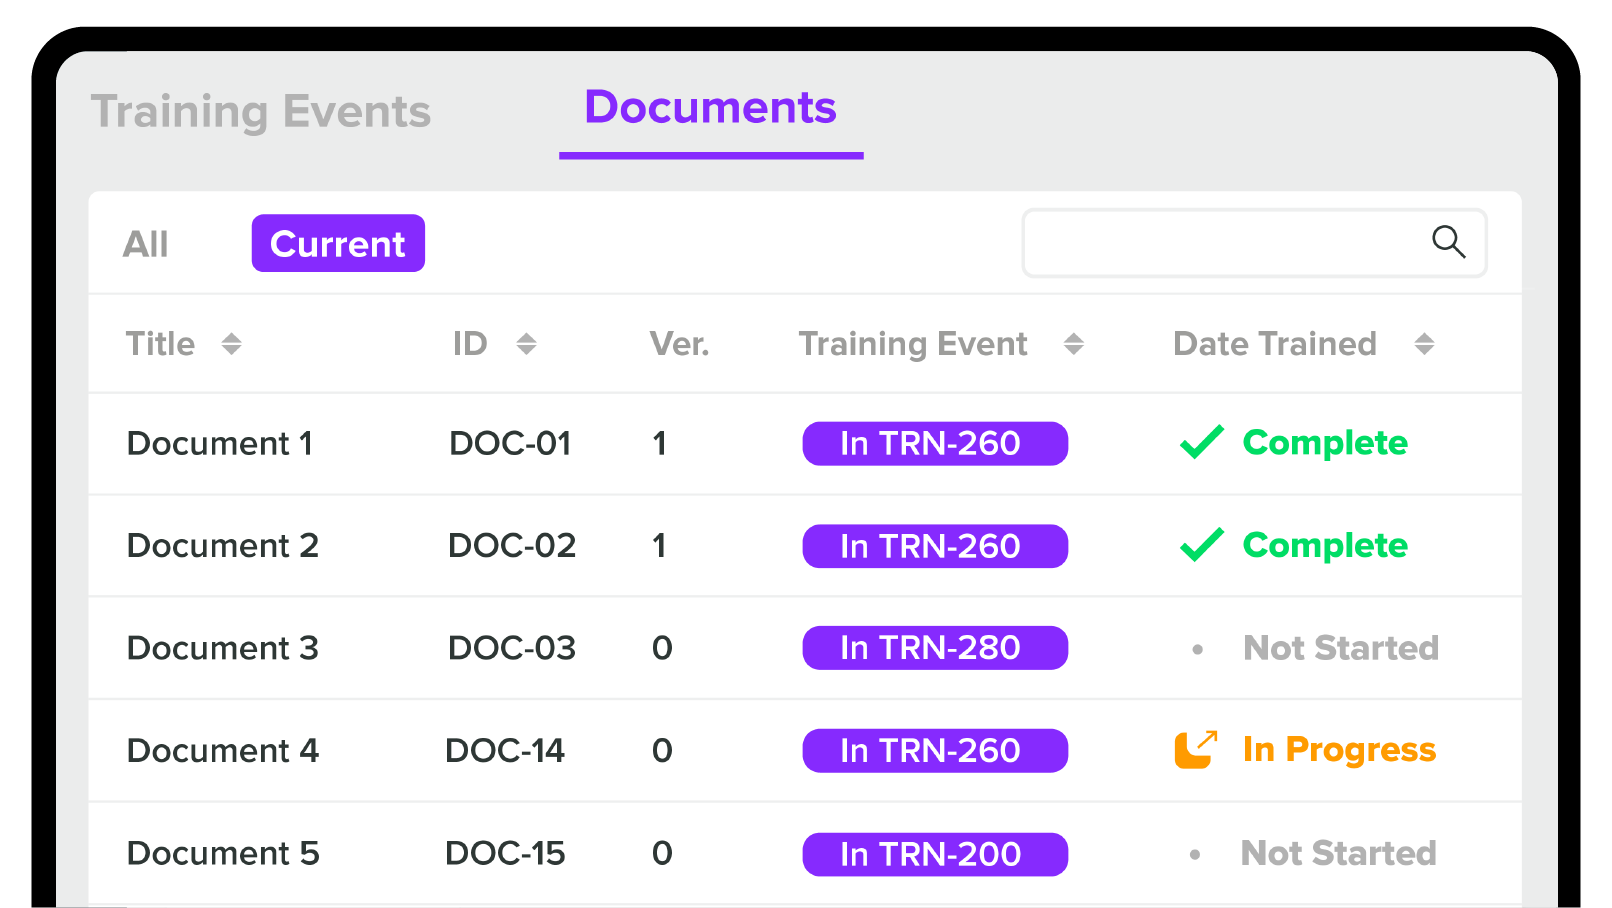Viewport: 1612px width, 908px height.
Task: Show All documents filter
Action: point(146,244)
